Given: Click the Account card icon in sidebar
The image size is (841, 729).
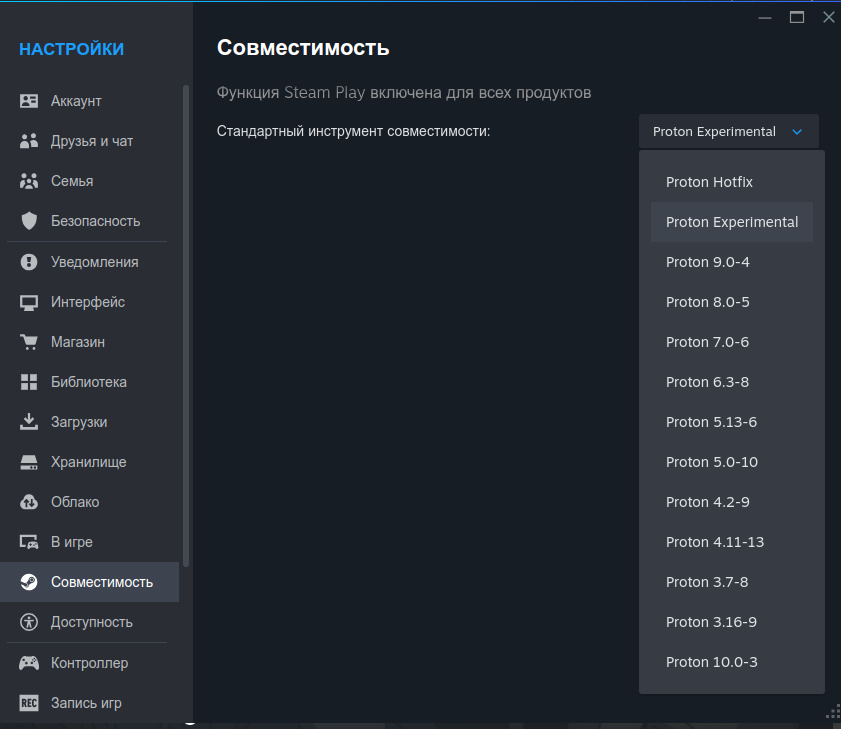Looking at the screenshot, I should tap(30, 101).
